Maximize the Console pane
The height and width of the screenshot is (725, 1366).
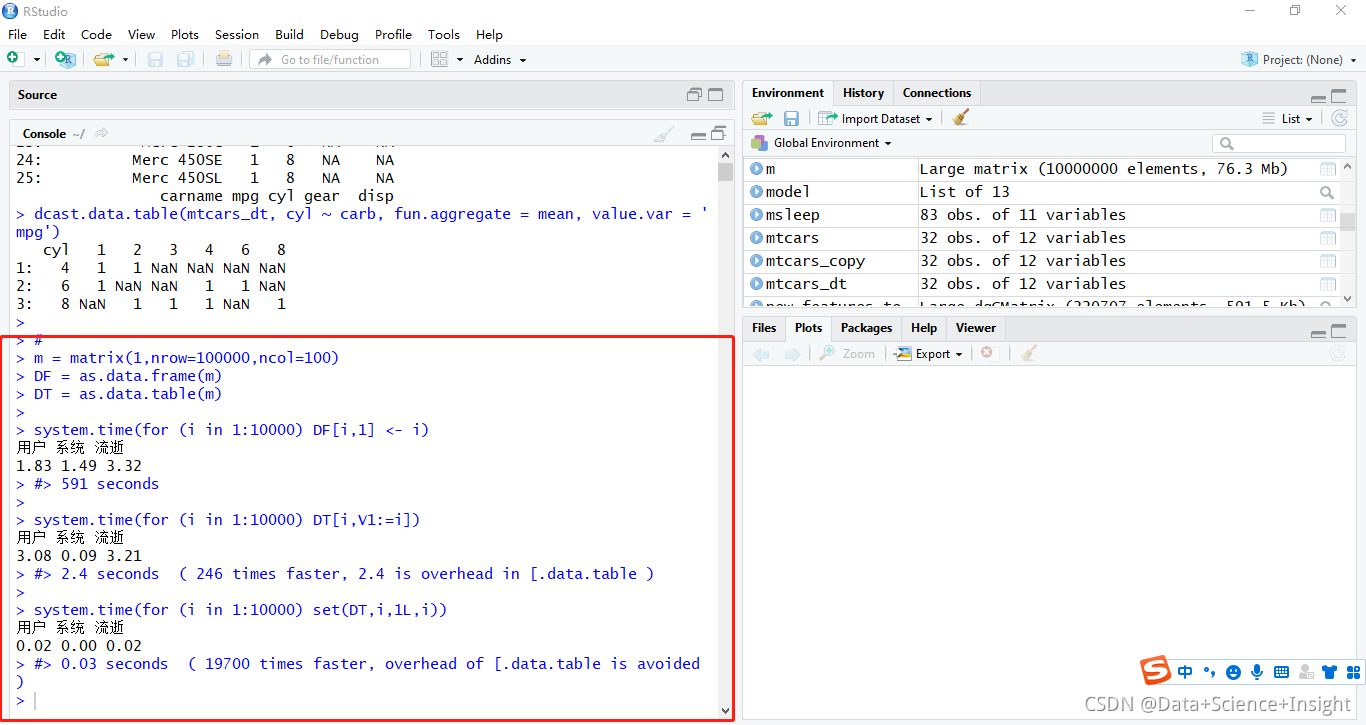click(718, 134)
